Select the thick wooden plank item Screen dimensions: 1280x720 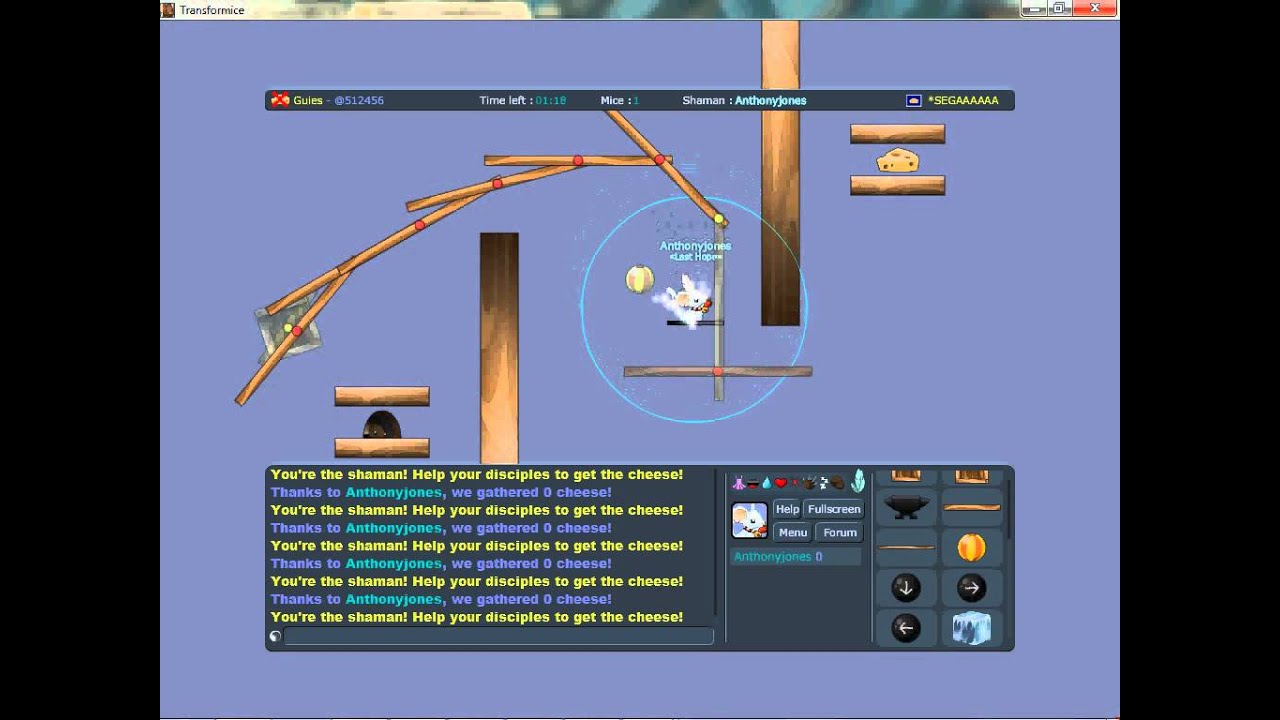pos(971,507)
